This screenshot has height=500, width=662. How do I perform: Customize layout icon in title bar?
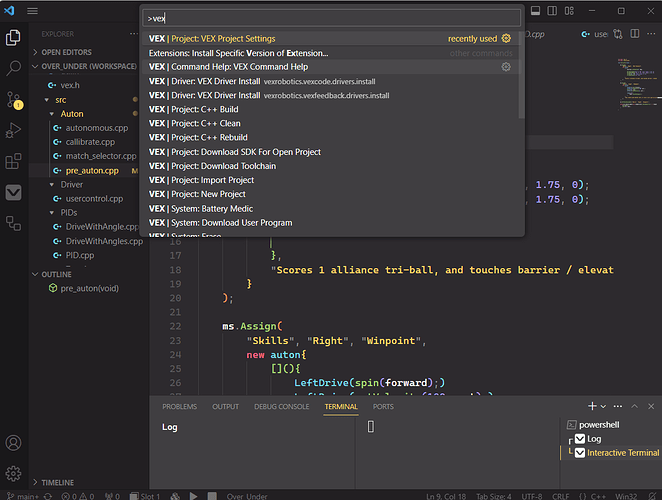(569, 11)
